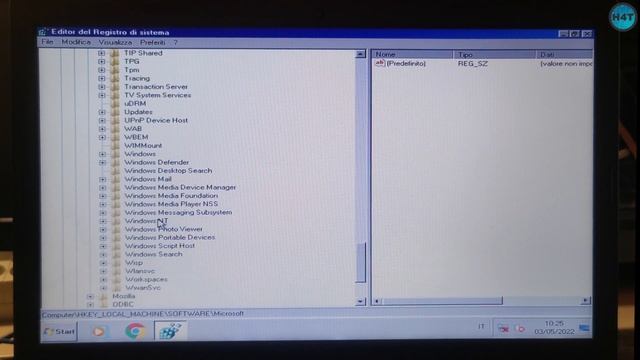
Task: Open the Preferiti menu
Action: point(152,42)
